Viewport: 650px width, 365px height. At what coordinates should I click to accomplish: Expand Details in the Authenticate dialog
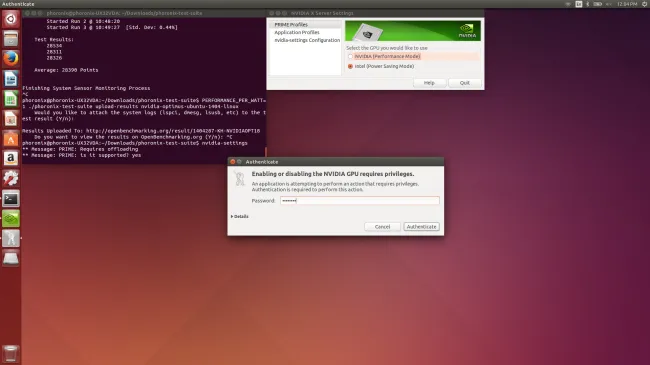coord(240,217)
